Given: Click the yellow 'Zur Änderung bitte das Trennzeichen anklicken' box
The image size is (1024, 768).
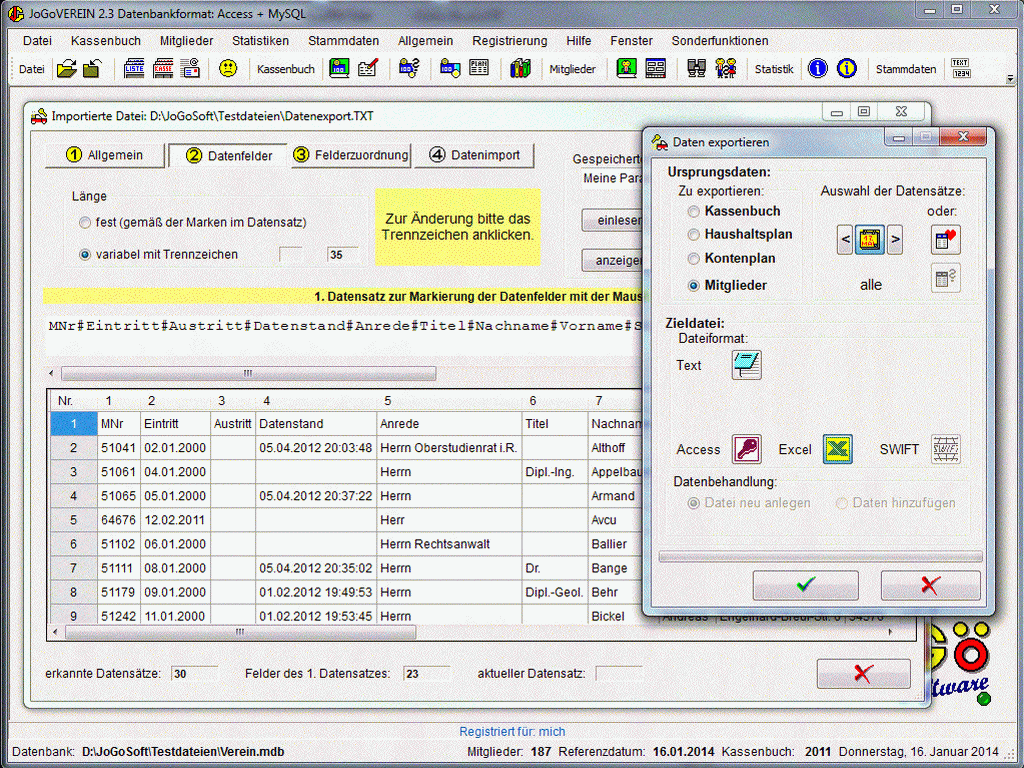Looking at the screenshot, I should click(x=458, y=227).
